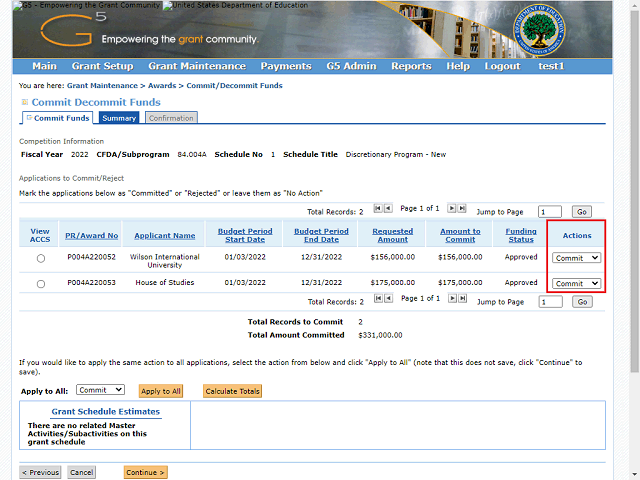Select View ACCS radio for P004A220053

pos(41,284)
